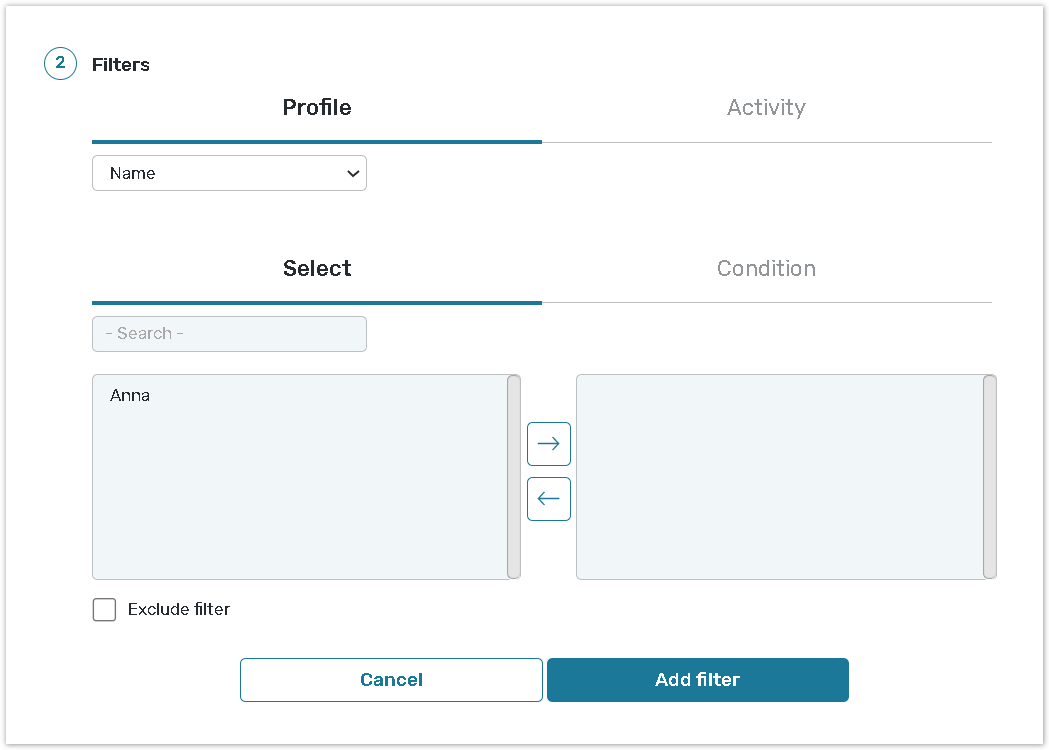Click inside the empty selected items list

tap(779, 477)
